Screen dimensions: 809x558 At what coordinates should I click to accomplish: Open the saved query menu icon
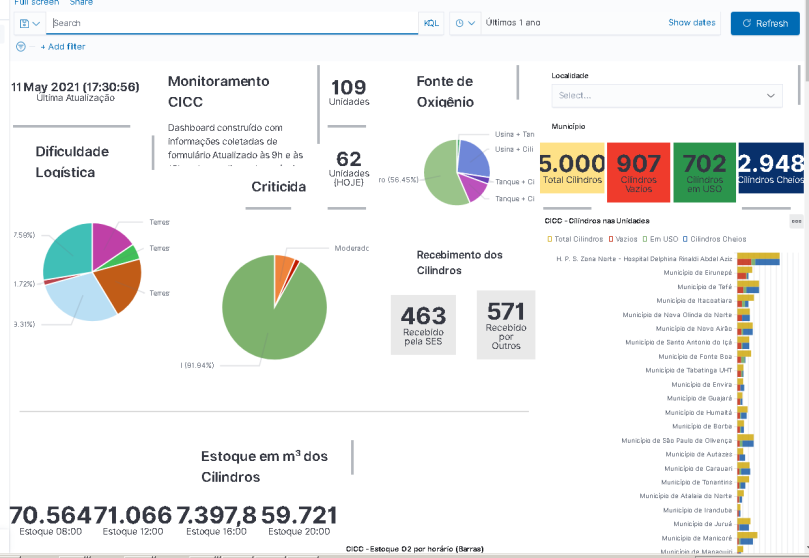[x=29, y=23]
